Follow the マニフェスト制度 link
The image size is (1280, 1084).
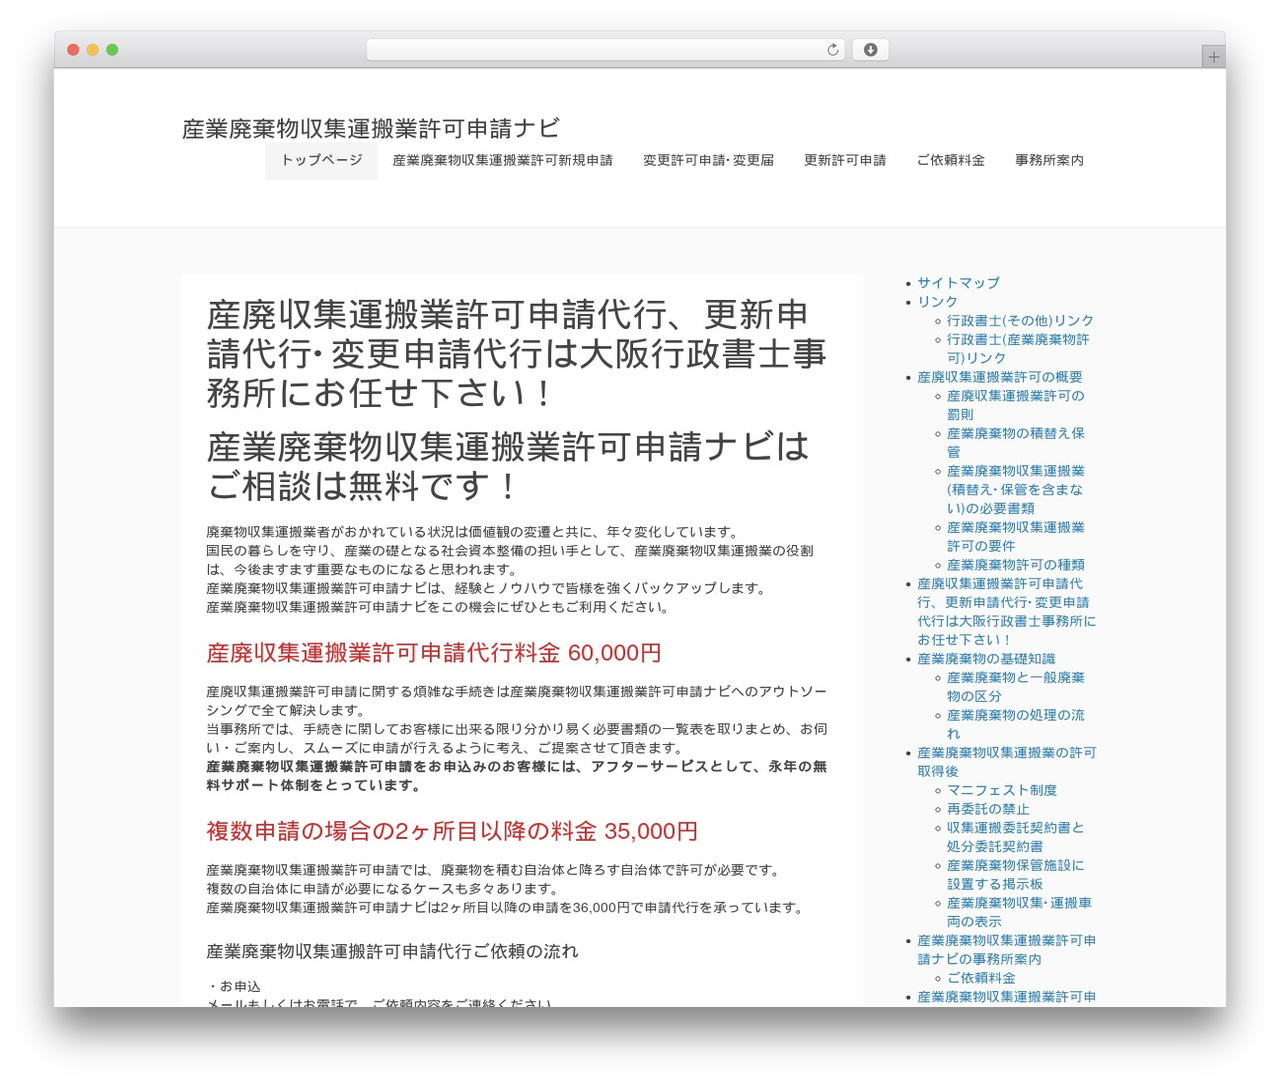[x=1002, y=790]
